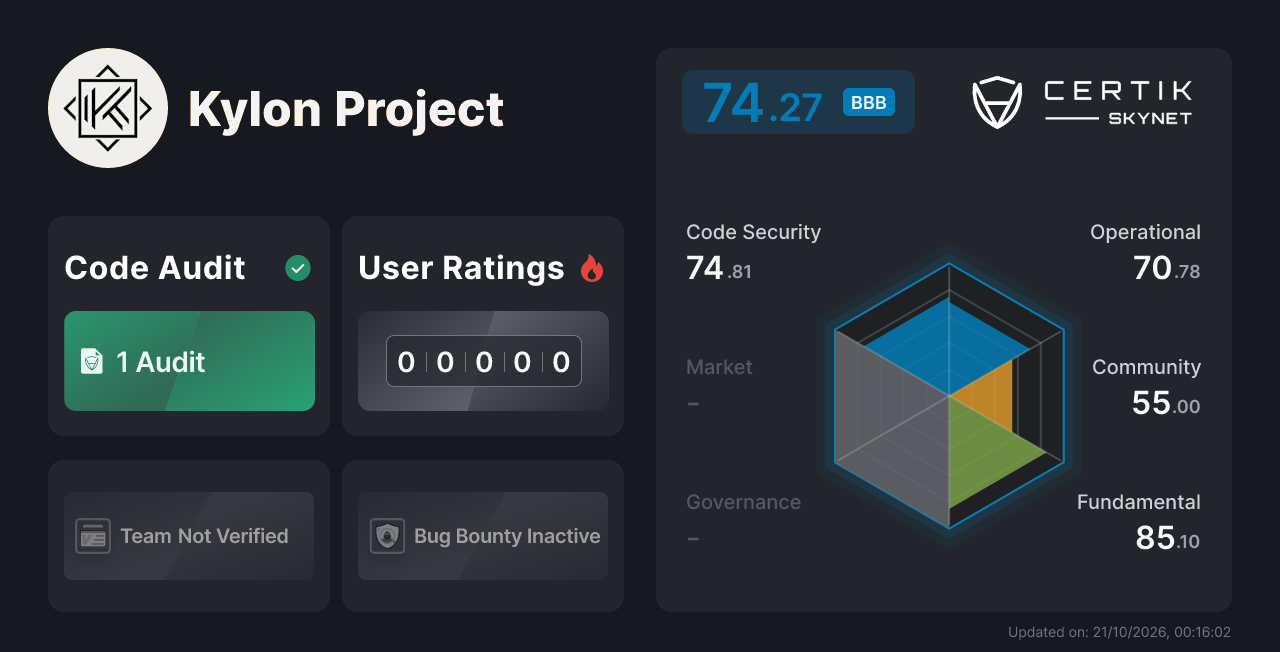Screen dimensions: 1280x652
Task: Click the Kylon Project round logo
Action: pos(108,108)
